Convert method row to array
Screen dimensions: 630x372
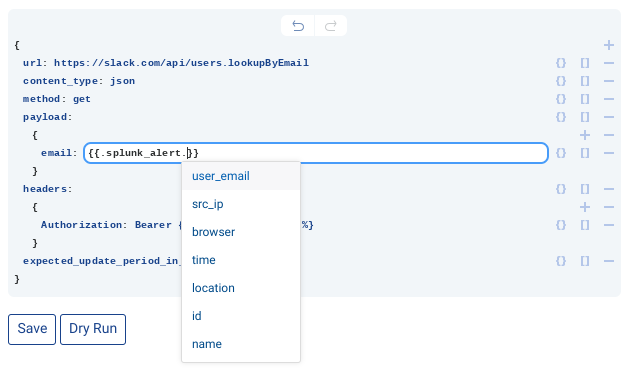point(585,99)
